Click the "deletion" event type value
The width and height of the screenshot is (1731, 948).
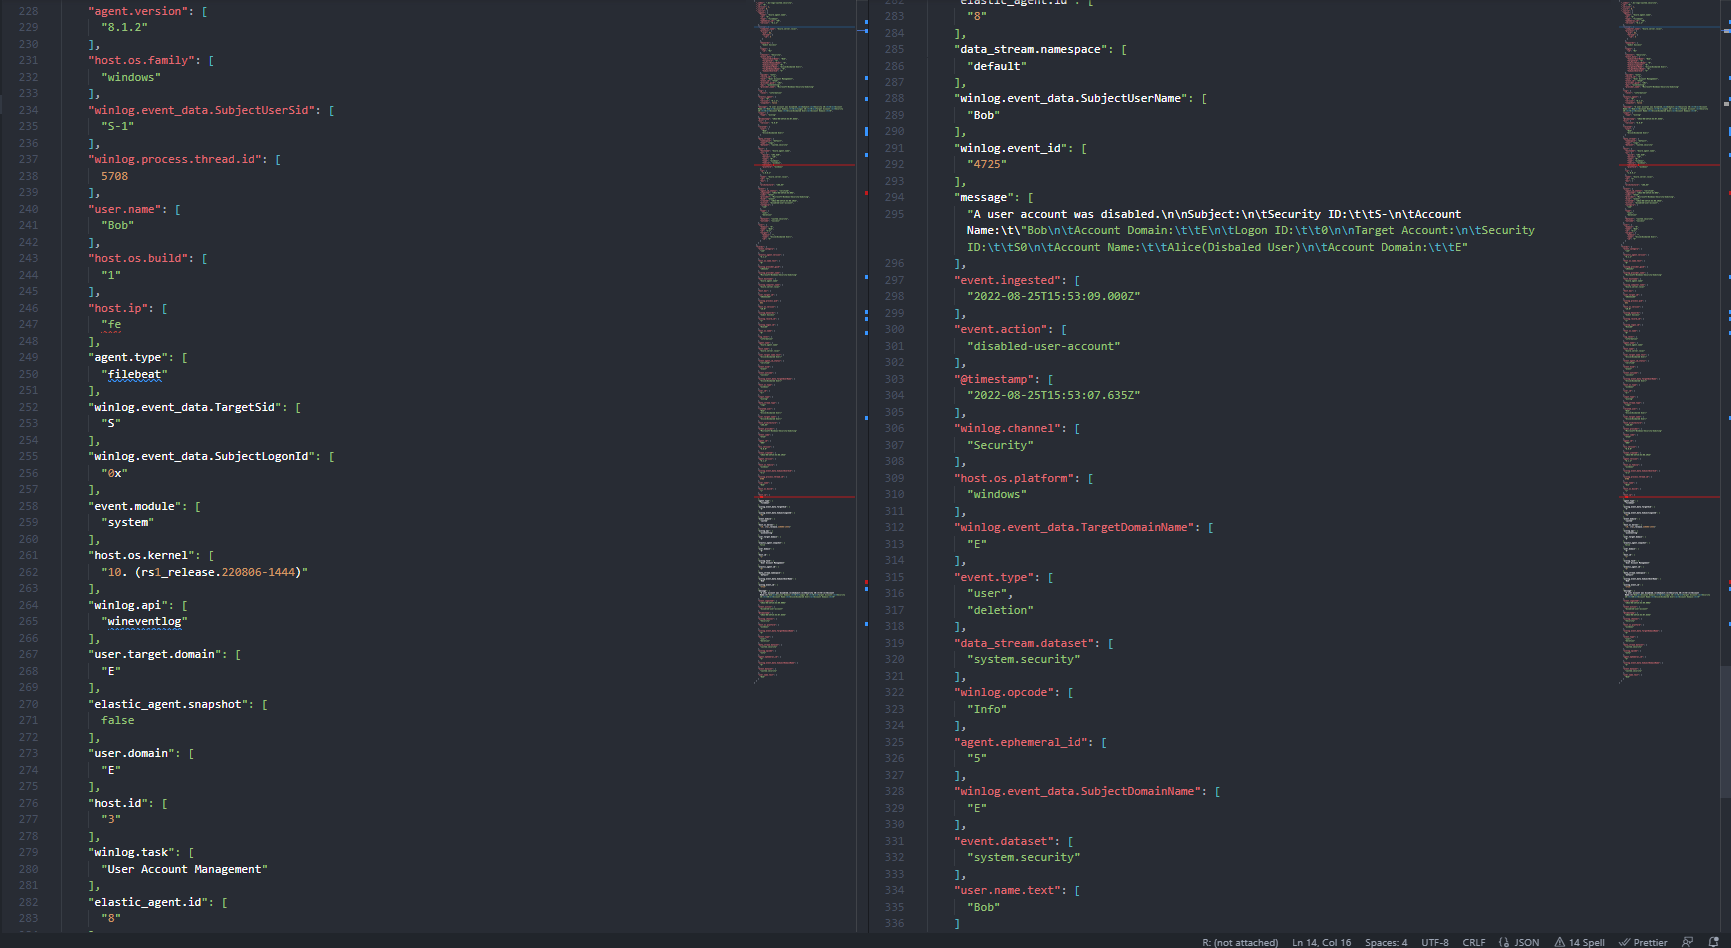1001,611
